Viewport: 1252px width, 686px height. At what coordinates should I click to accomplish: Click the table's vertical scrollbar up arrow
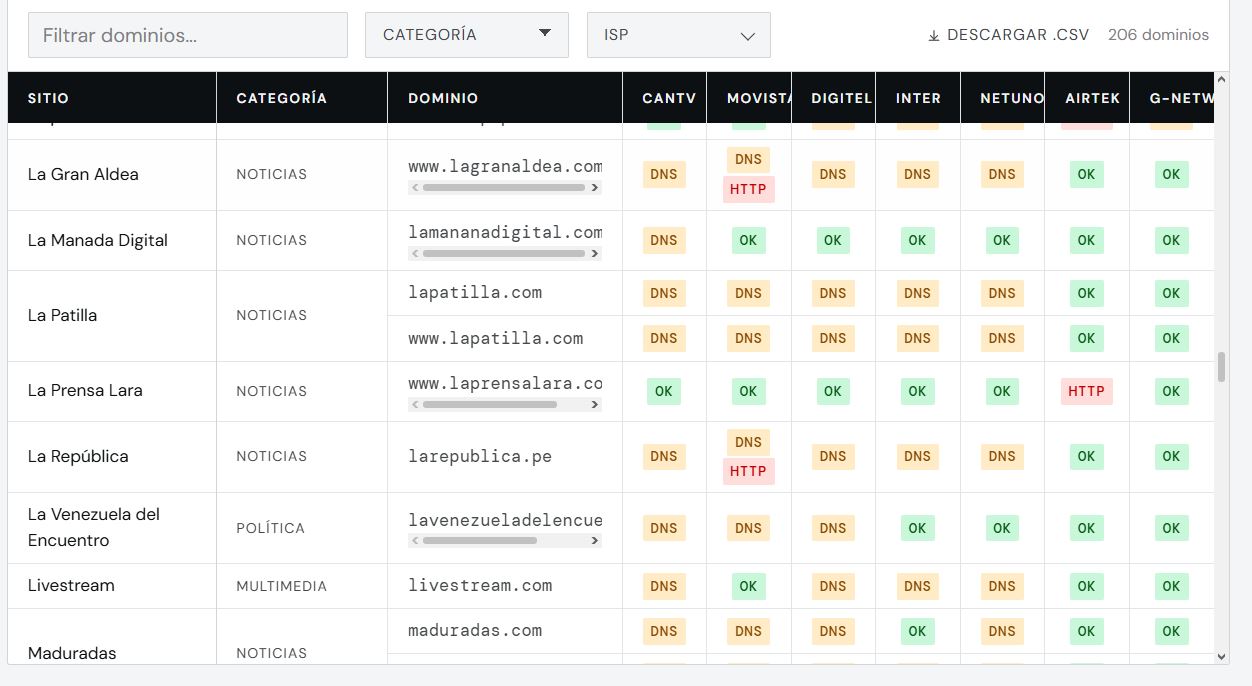1221,80
